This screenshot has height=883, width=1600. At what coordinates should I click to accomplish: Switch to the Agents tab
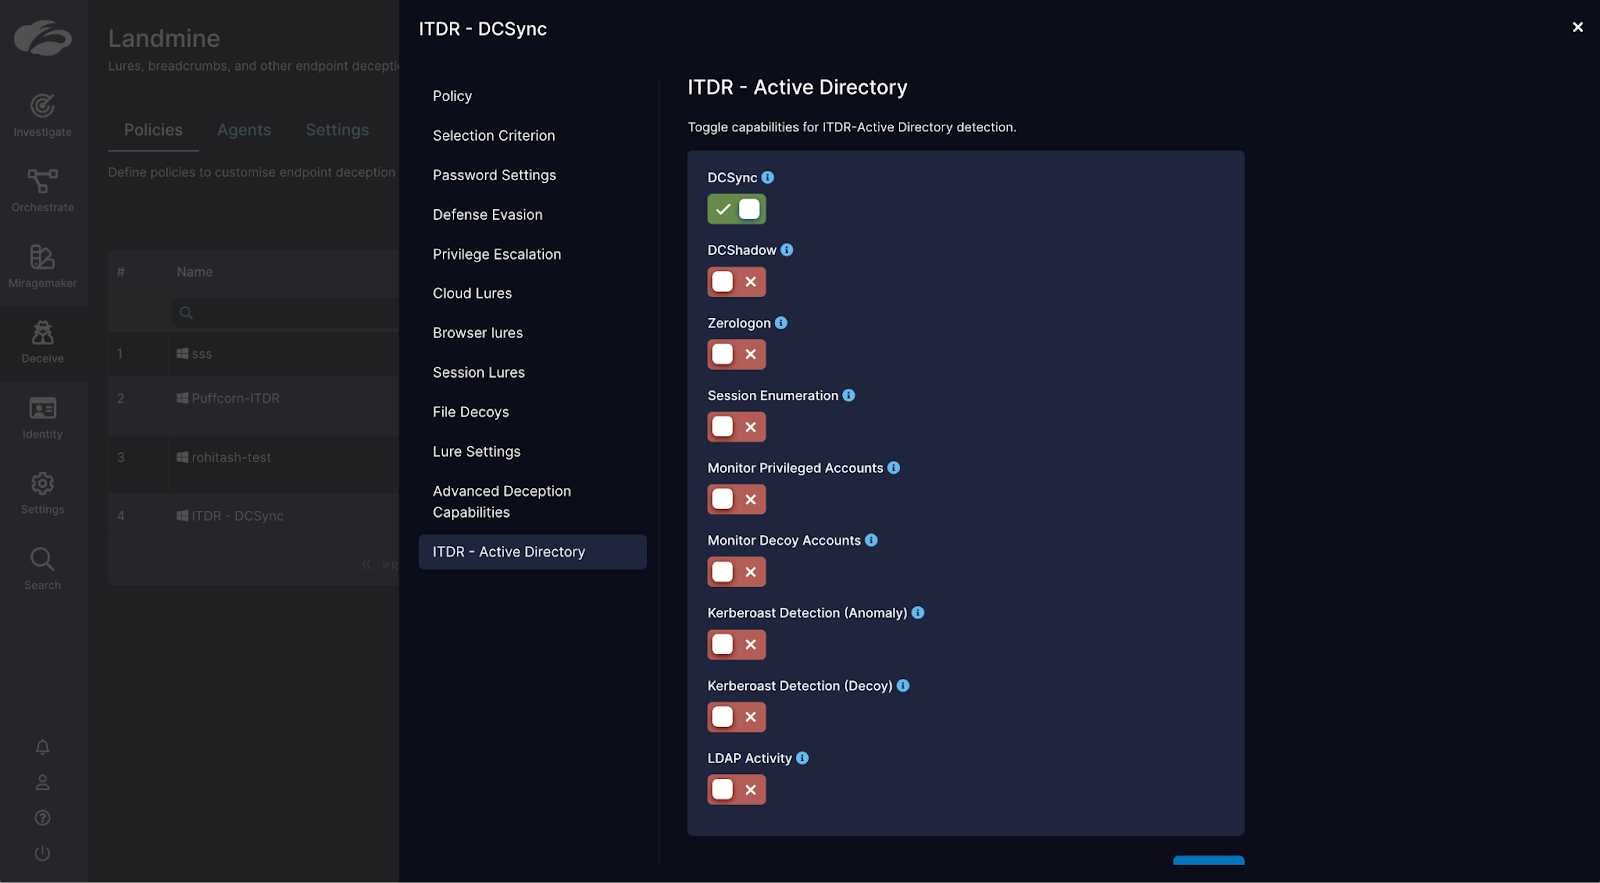(x=244, y=130)
